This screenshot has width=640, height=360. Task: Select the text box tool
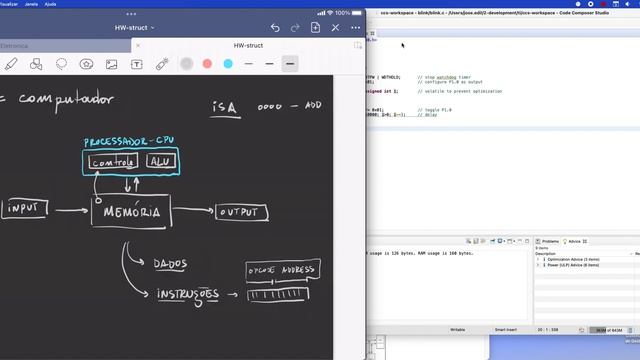tap(137, 64)
